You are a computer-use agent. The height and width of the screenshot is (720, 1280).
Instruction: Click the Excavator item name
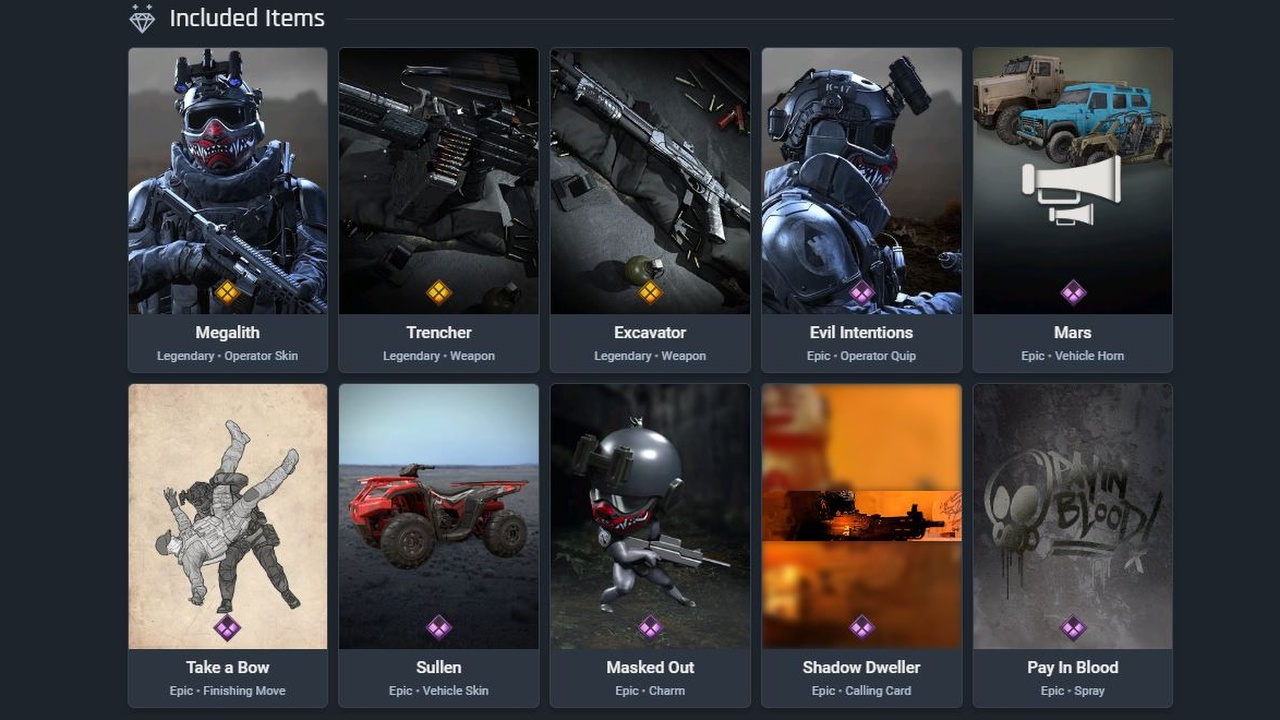pos(650,332)
